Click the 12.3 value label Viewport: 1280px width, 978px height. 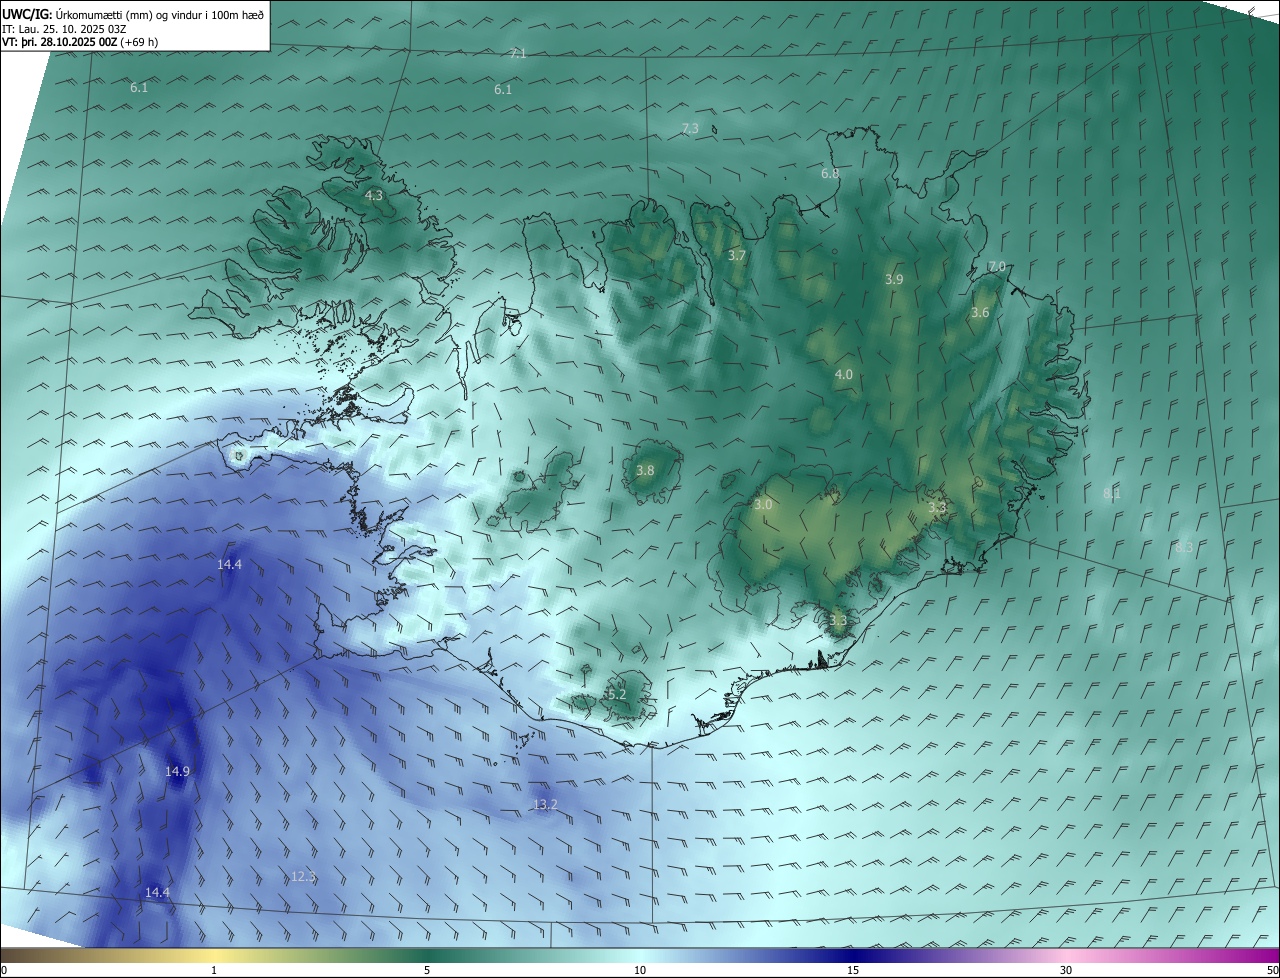[x=304, y=877]
